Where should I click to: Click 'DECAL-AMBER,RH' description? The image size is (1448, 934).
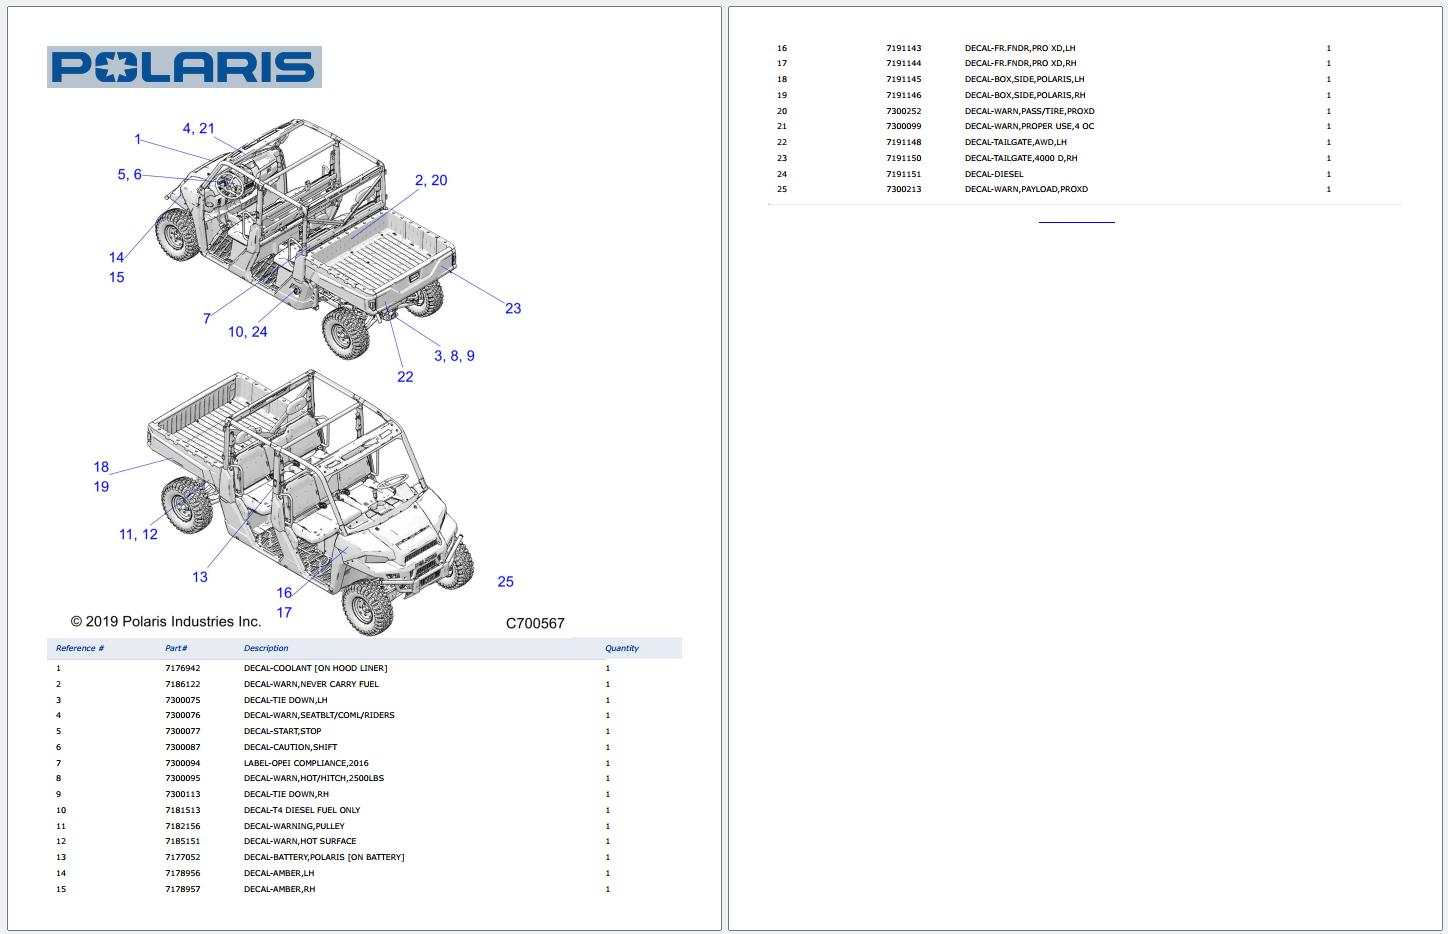[279, 889]
